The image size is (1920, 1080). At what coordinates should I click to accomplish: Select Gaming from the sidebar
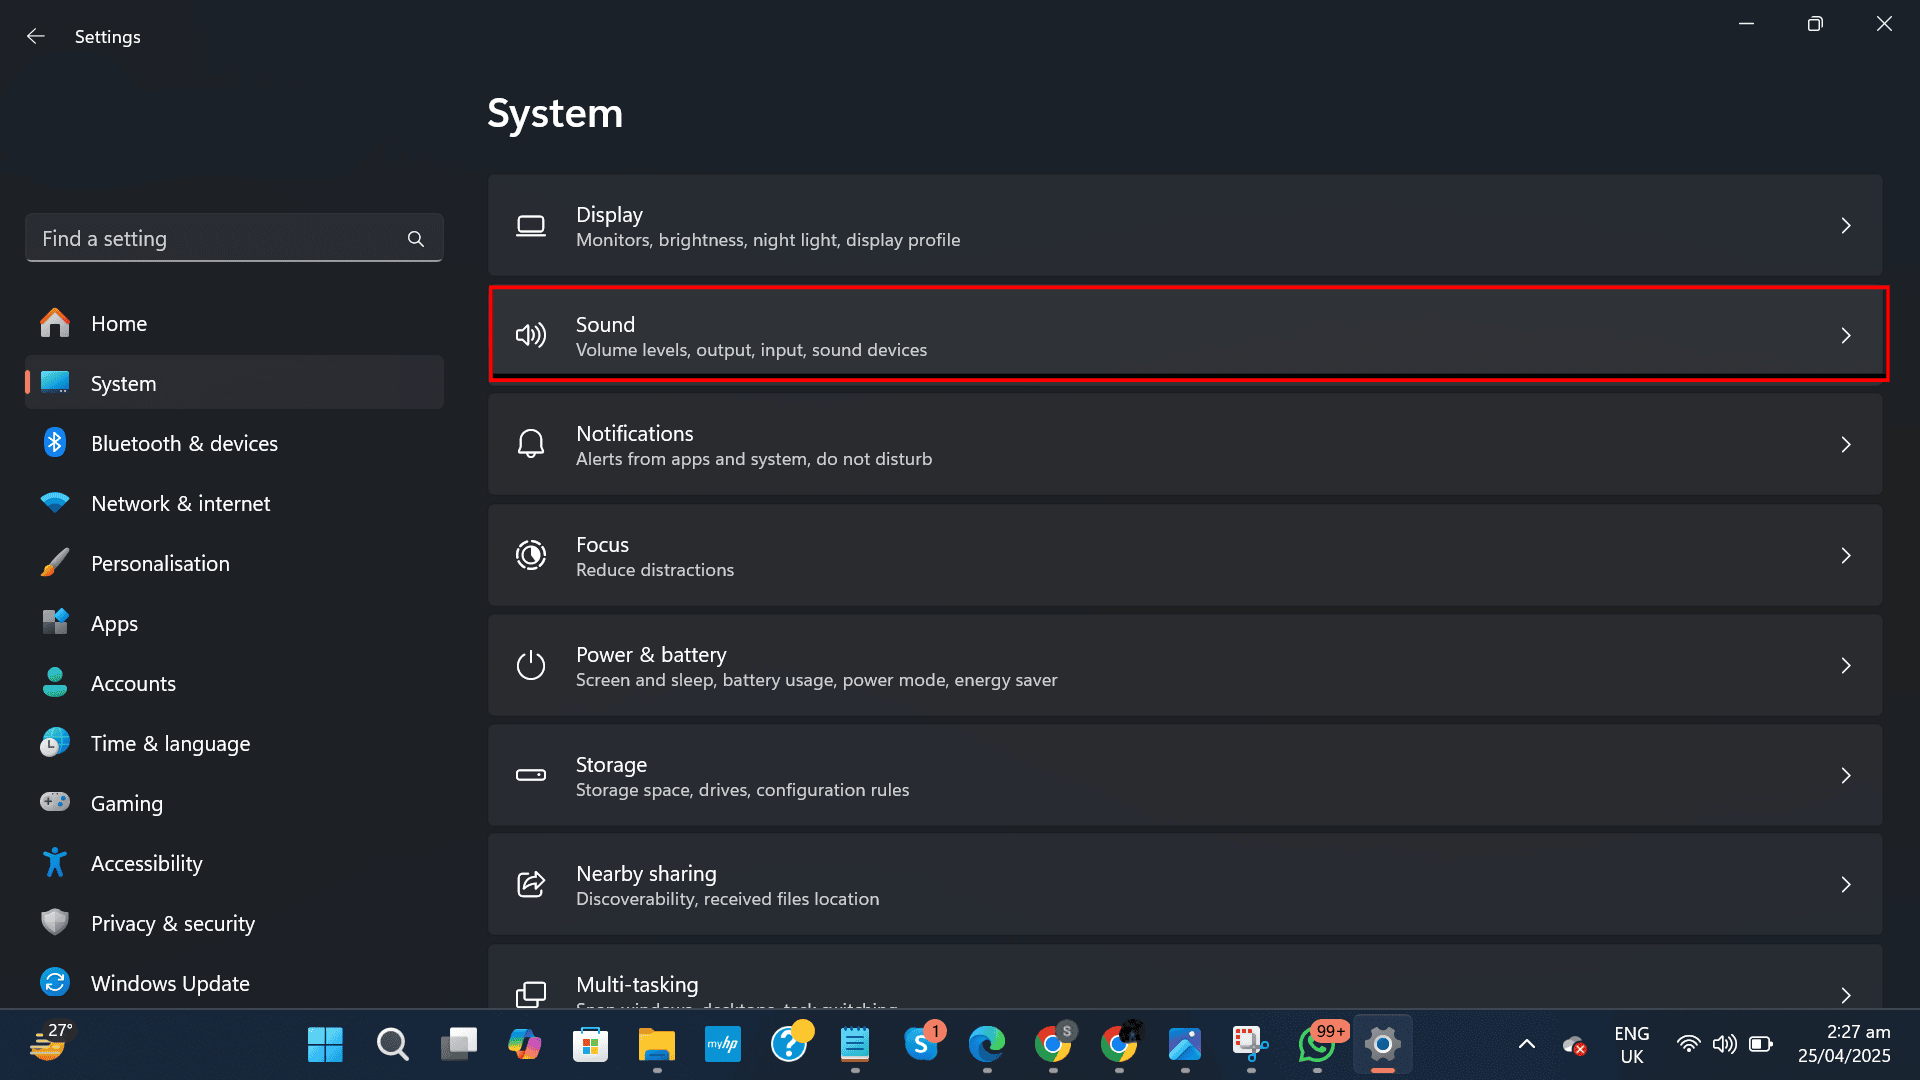[127, 803]
